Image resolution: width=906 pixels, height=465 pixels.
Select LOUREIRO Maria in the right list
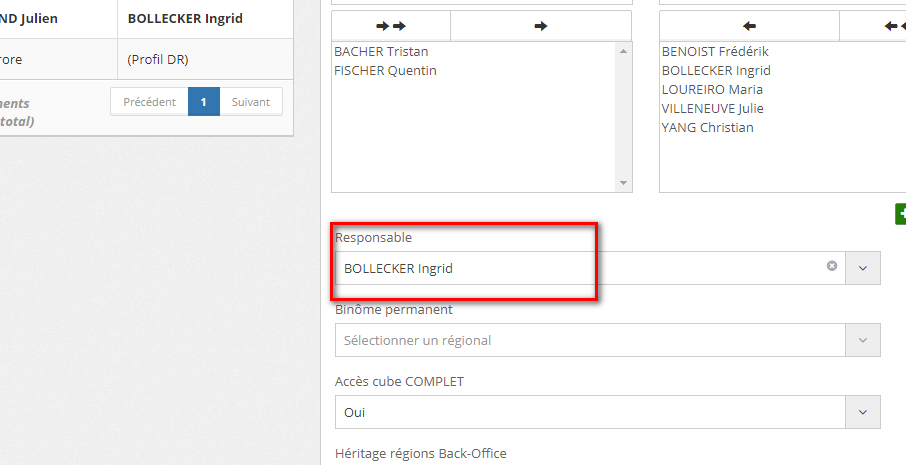(712, 89)
